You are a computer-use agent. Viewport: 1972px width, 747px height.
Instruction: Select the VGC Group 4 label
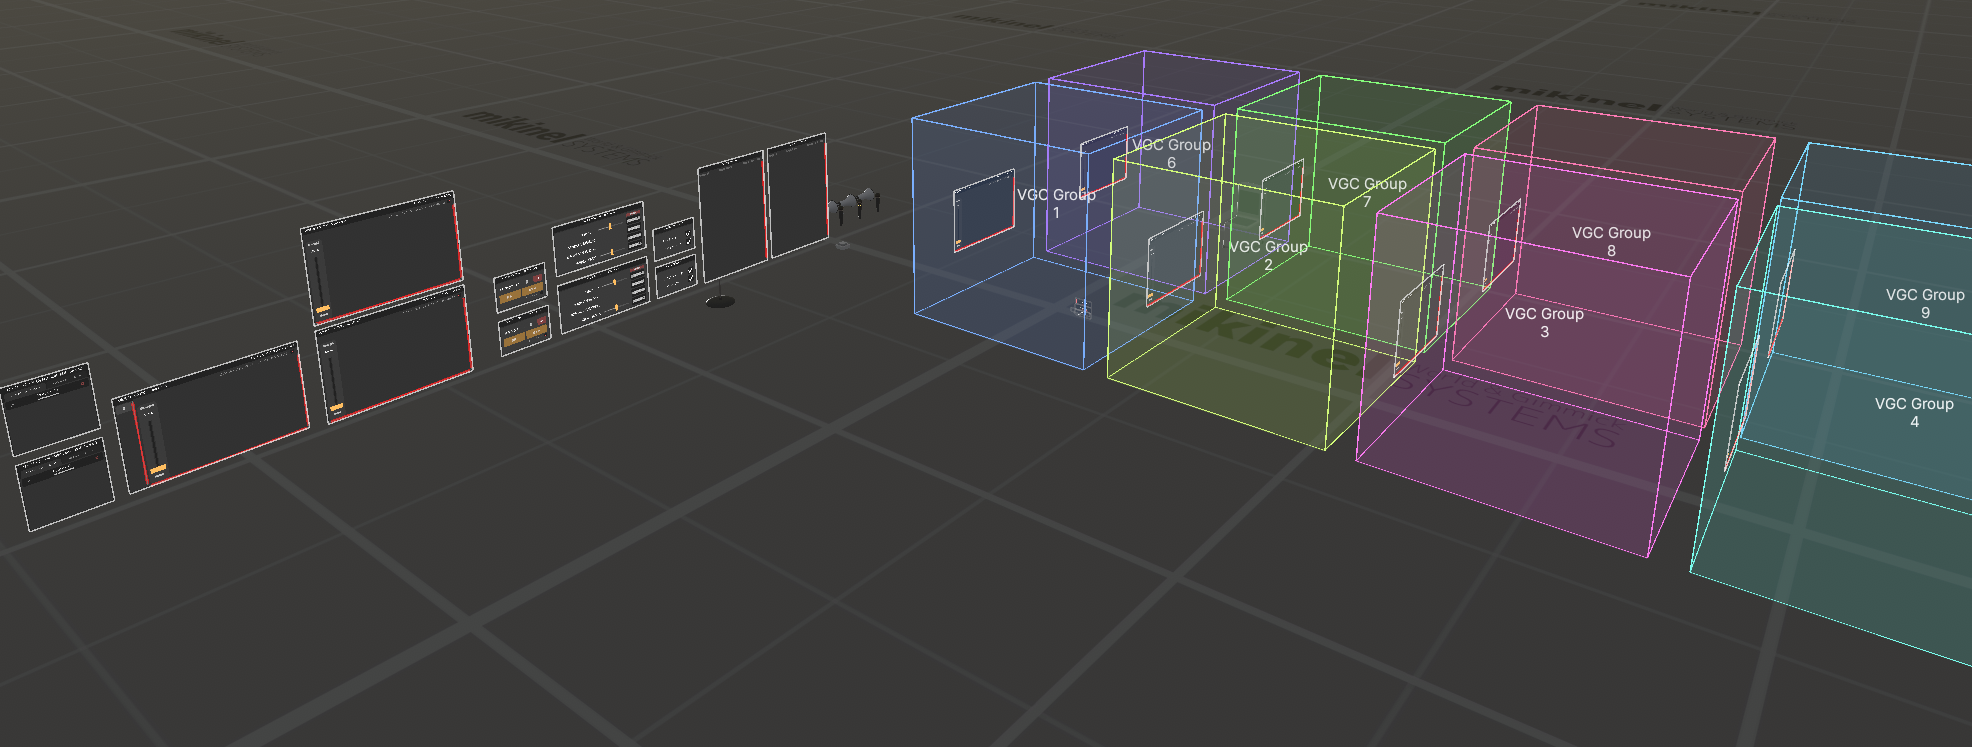[x=1914, y=412]
